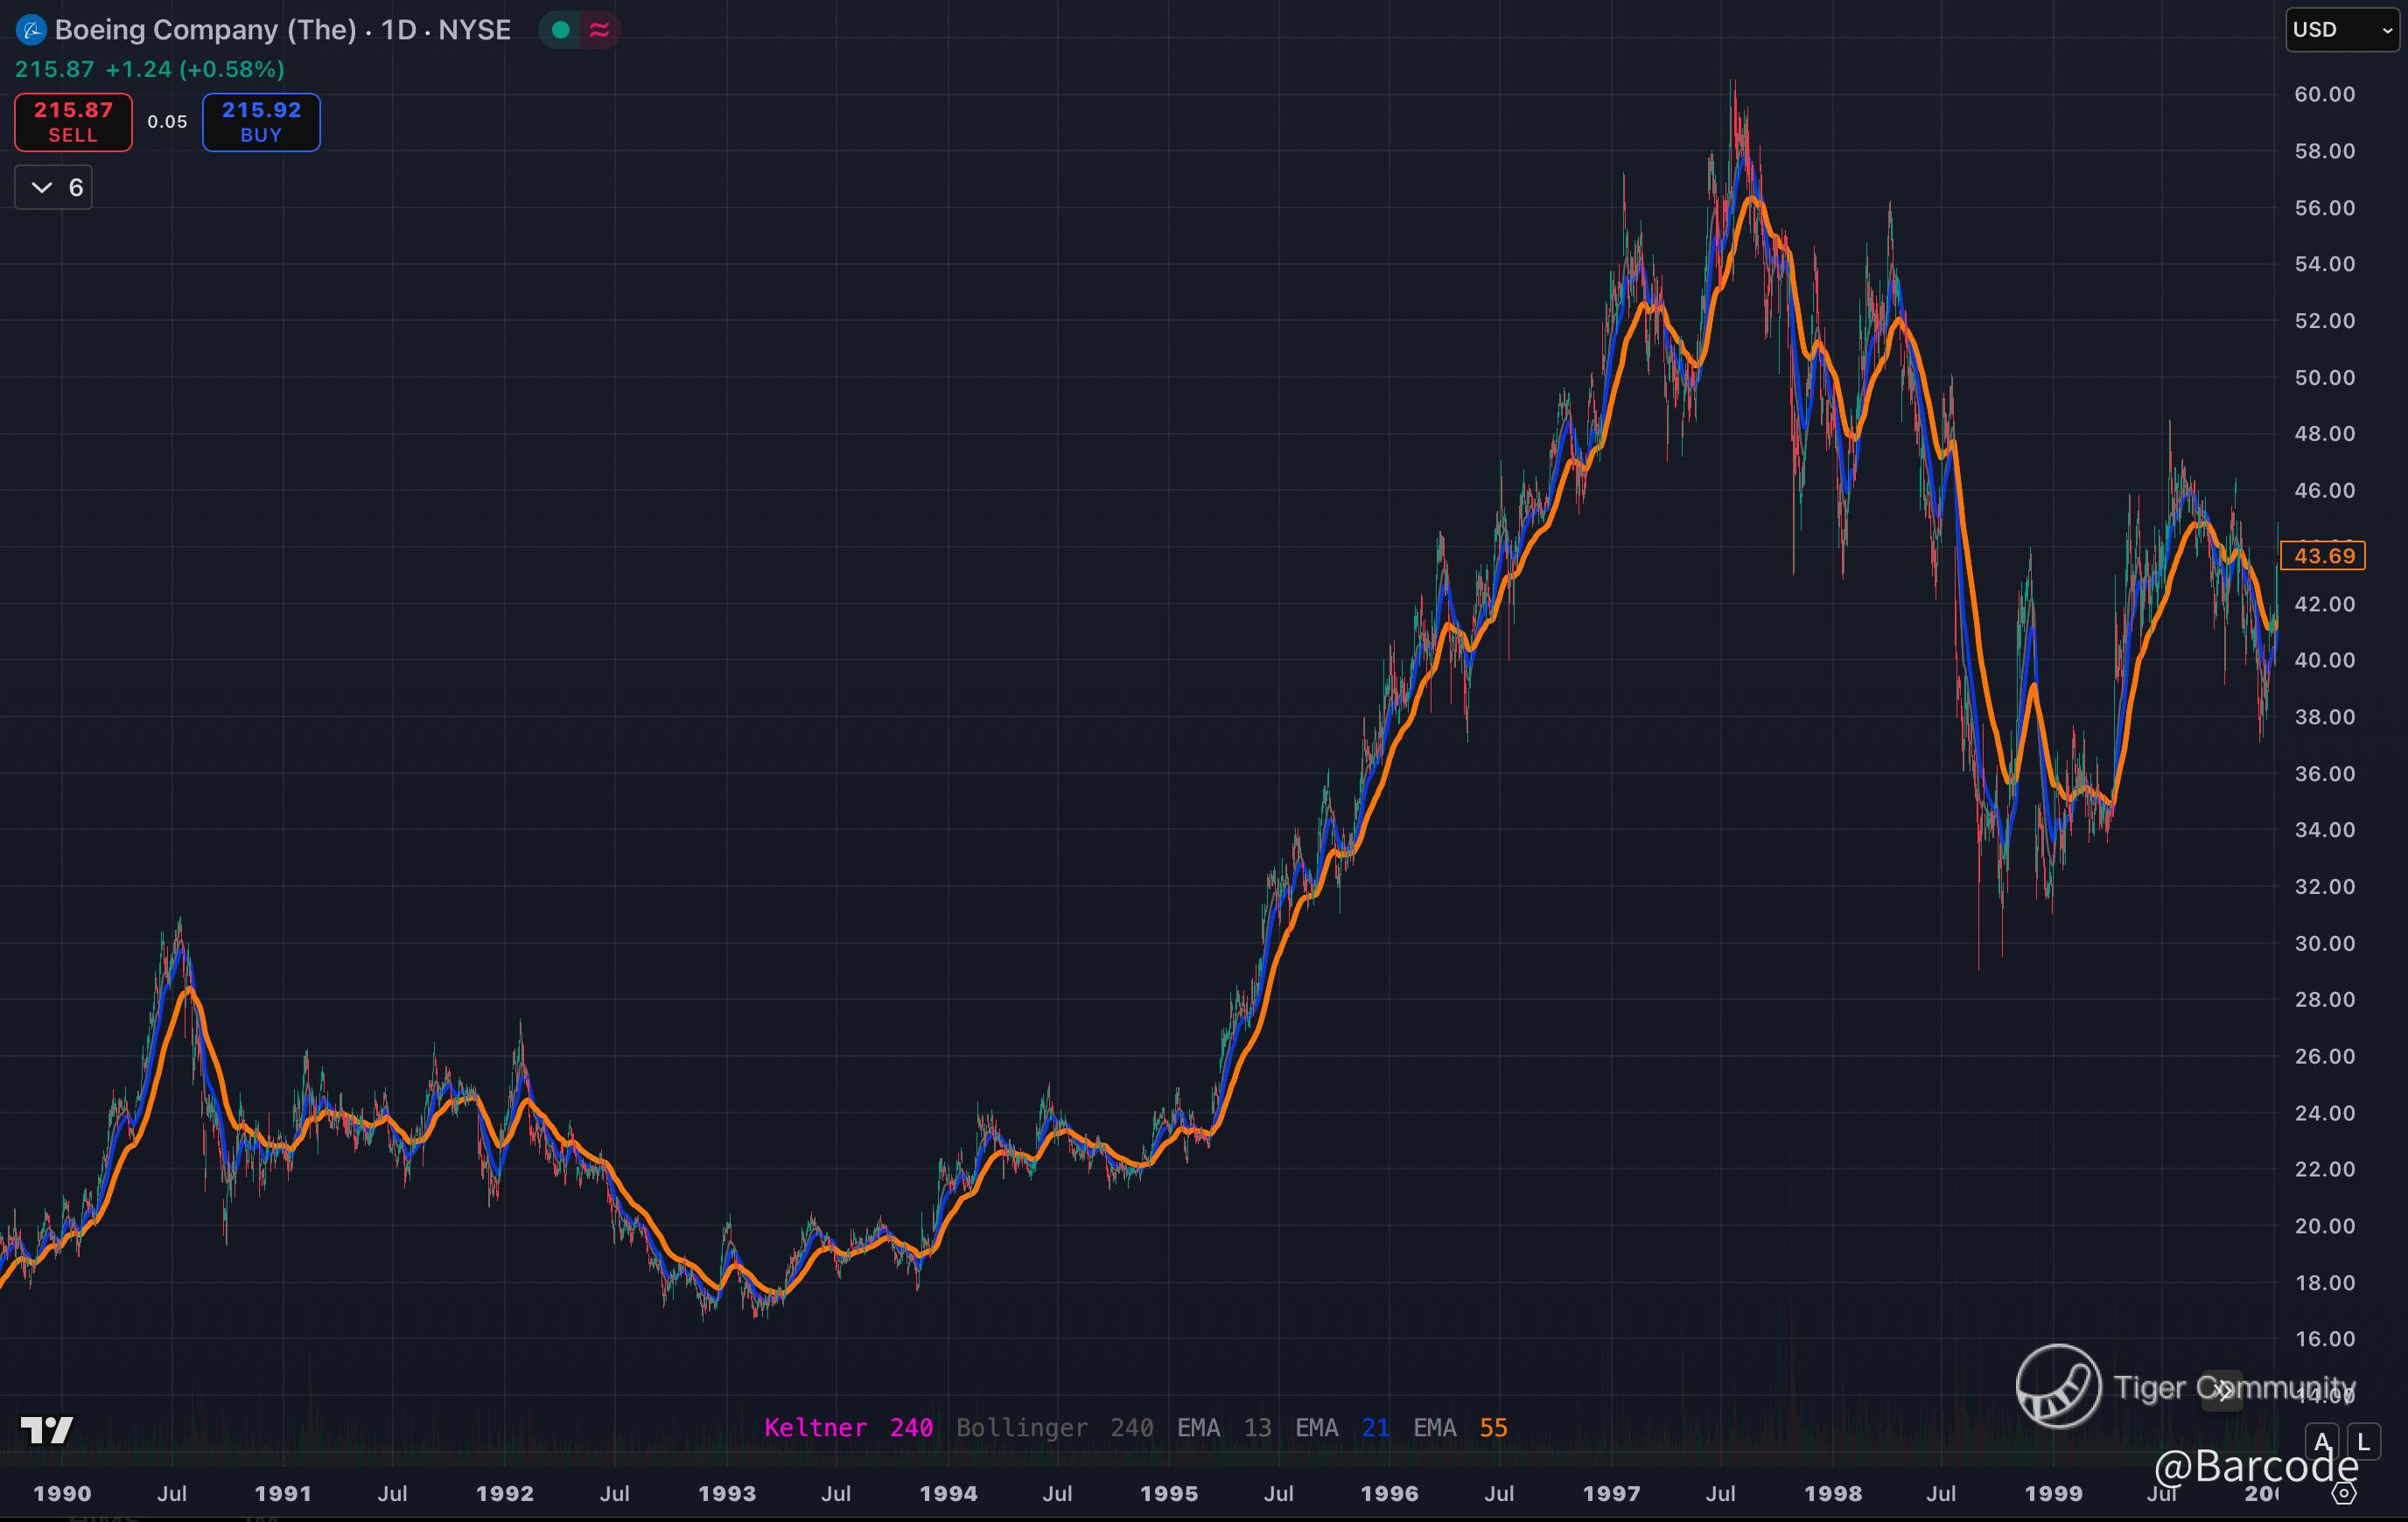2408x1522 pixels.
Task: Click the Keltner 240 indicator label
Action: click(848, 1427)
